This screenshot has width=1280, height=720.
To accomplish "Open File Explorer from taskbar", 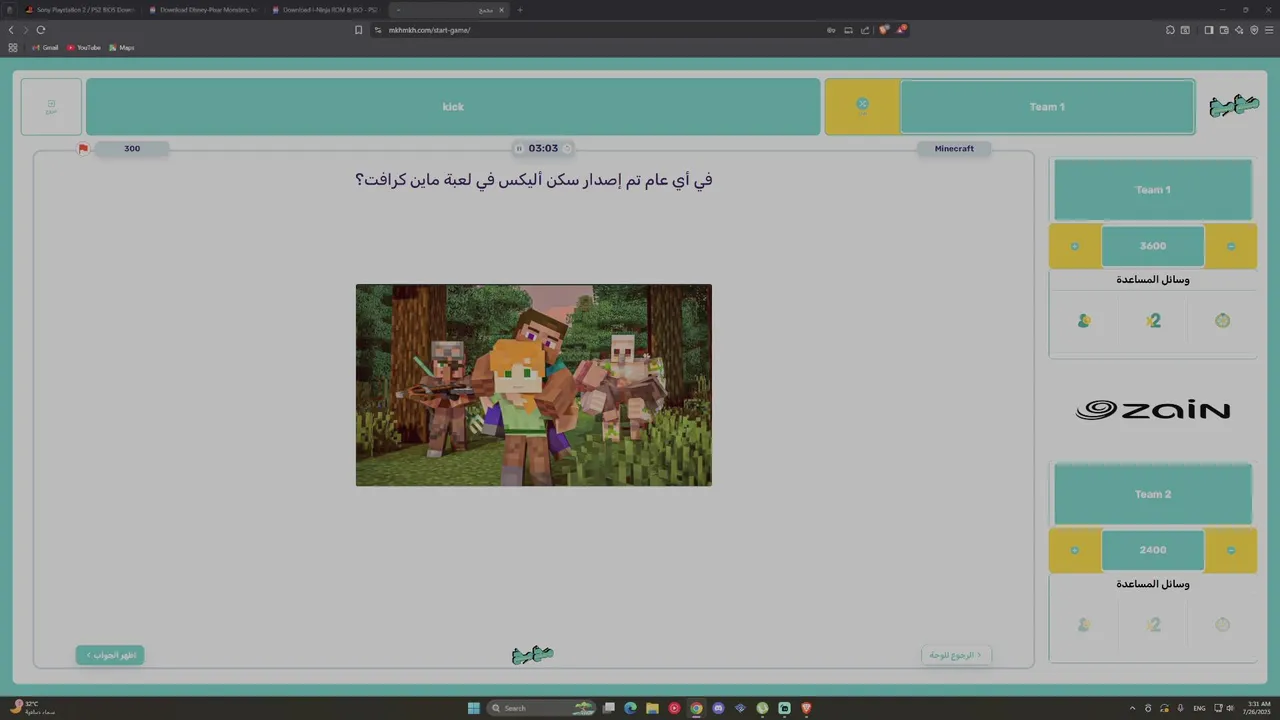I will [x=652, y=708].
